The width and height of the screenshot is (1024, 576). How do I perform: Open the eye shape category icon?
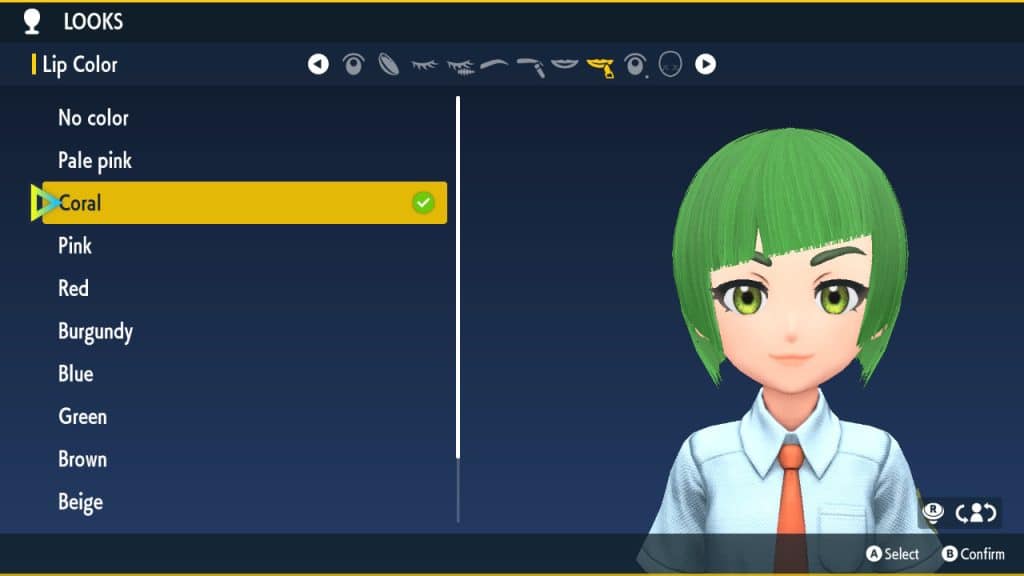[353, 64]
